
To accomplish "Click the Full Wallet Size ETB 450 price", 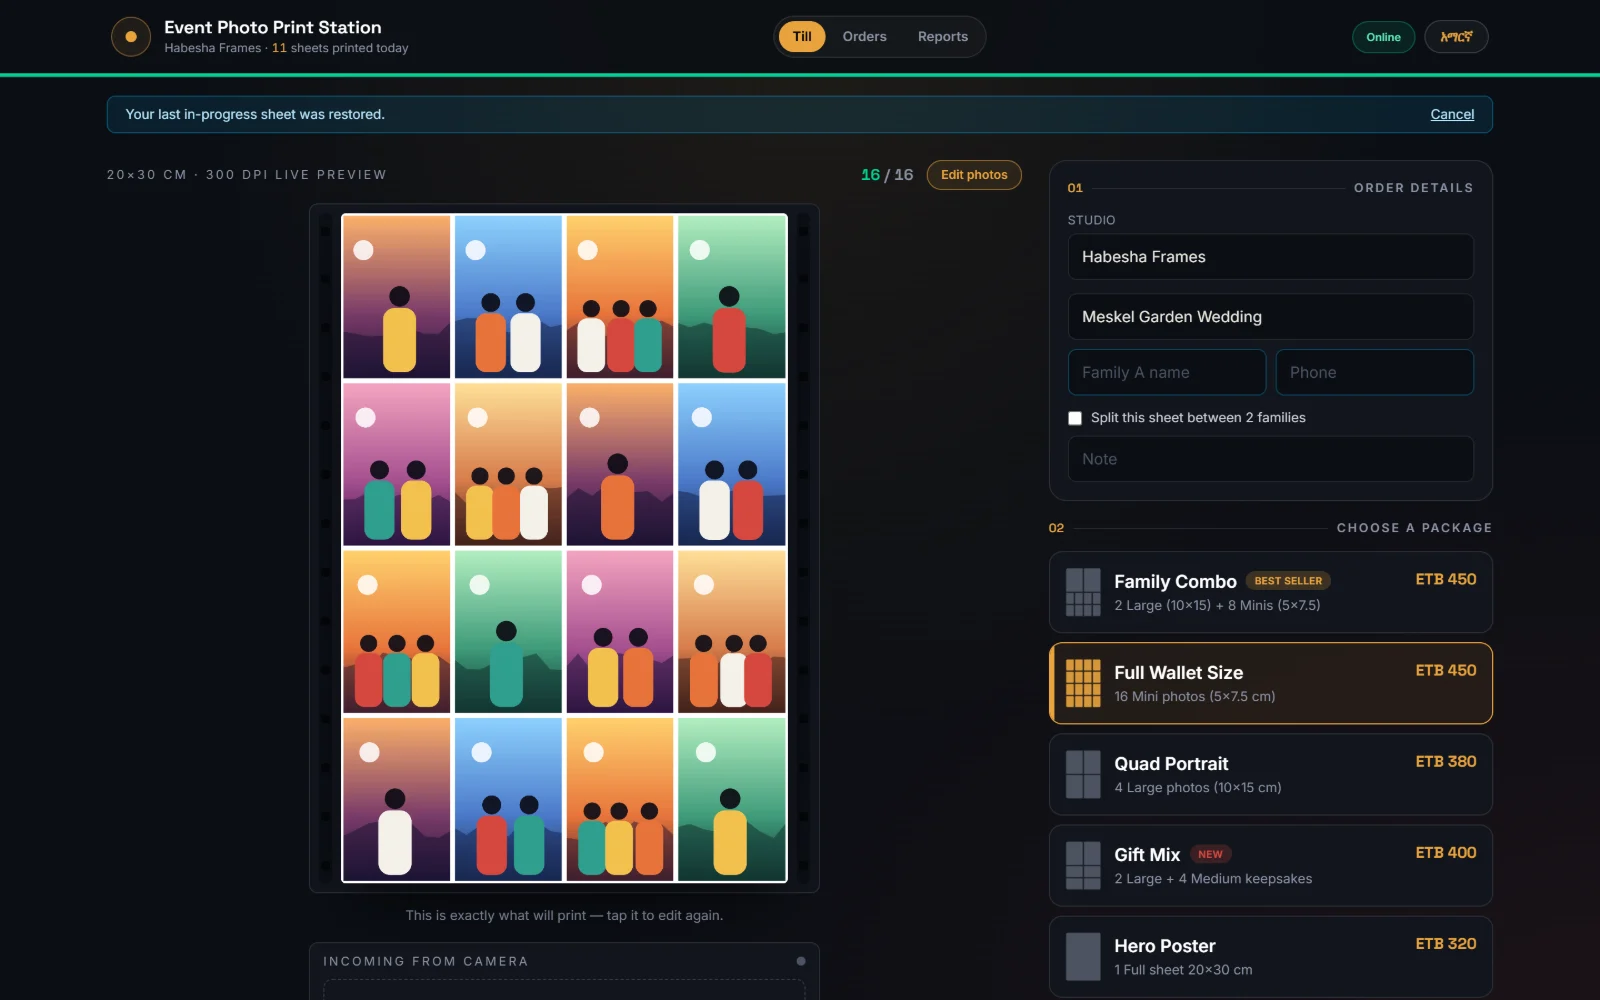I will 1445,671.
